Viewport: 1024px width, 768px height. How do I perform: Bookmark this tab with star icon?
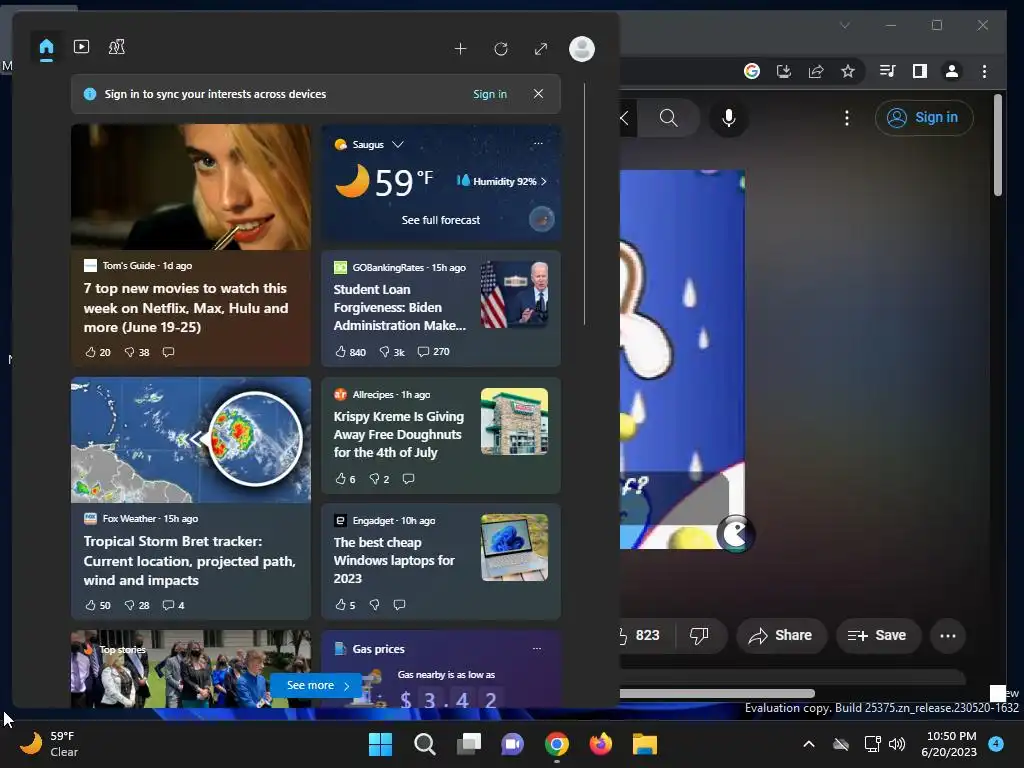[848, 71]
